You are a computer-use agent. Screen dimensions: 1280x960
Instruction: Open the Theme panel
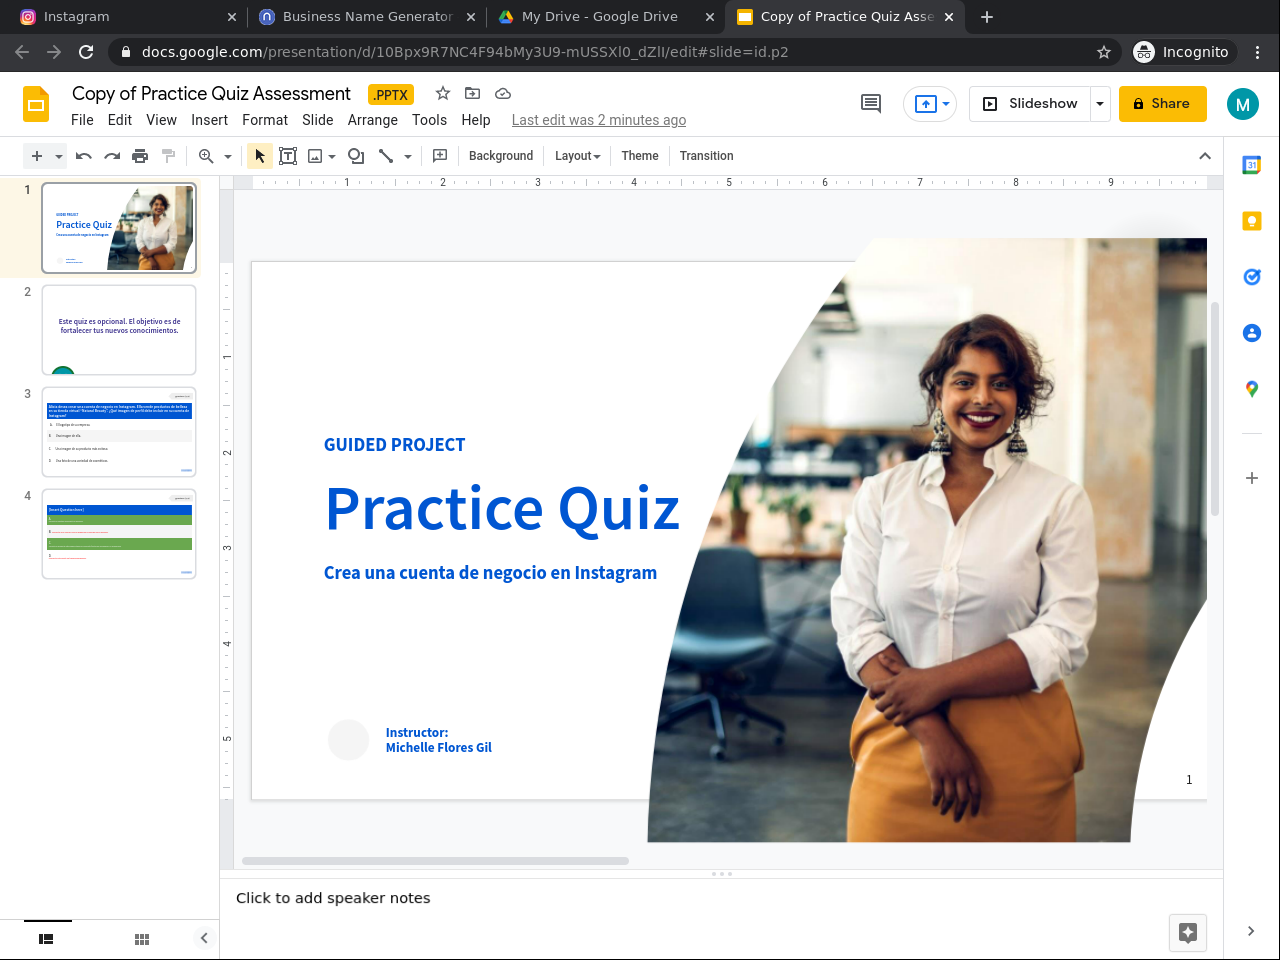[640, 156]
